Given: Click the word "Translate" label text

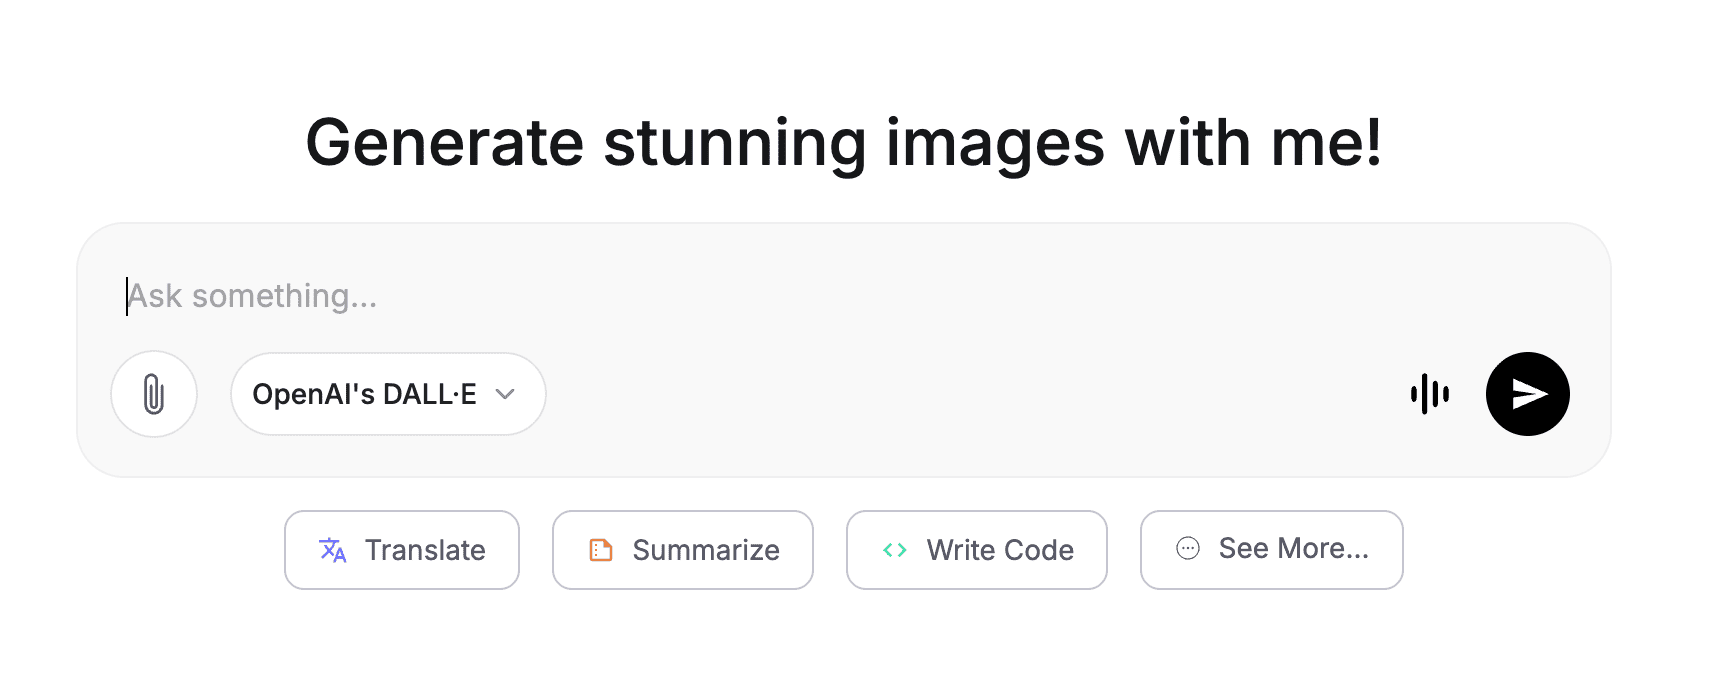Looking at the screenshot, I should click(x=425, y=550).
